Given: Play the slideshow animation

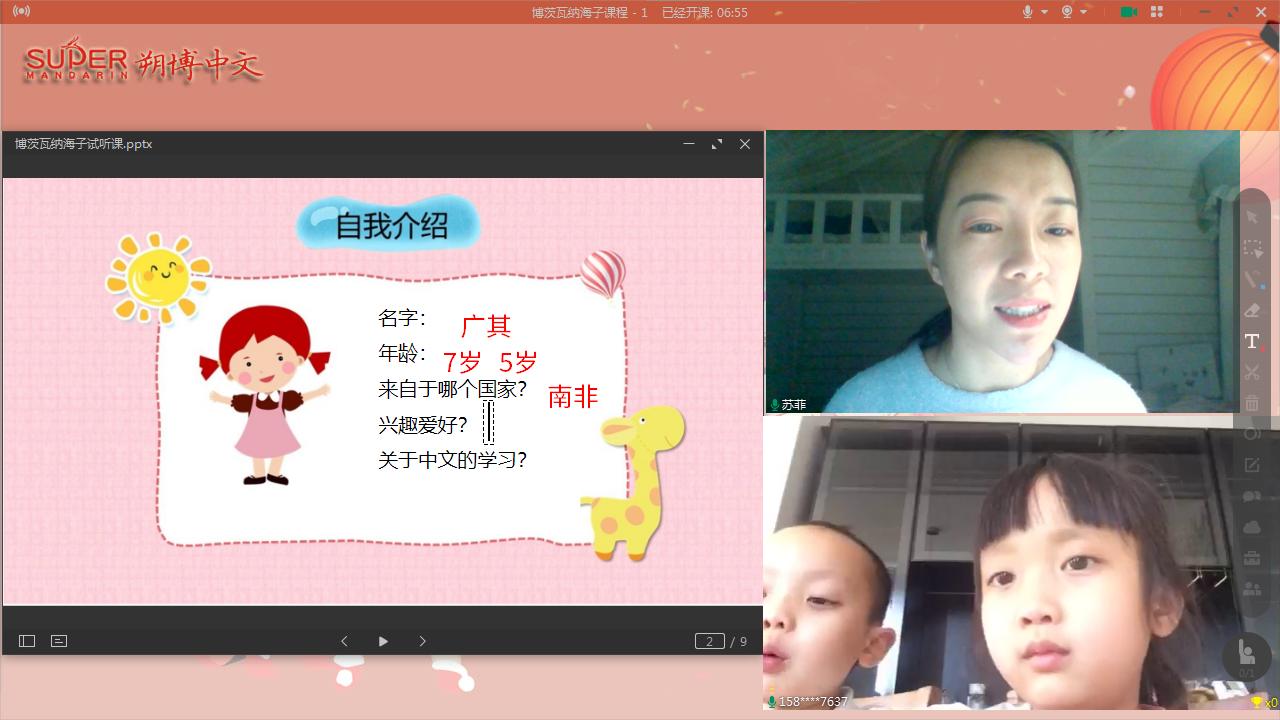Looking at the screenshot, I should pyautogui.click(x=383, y=641).
